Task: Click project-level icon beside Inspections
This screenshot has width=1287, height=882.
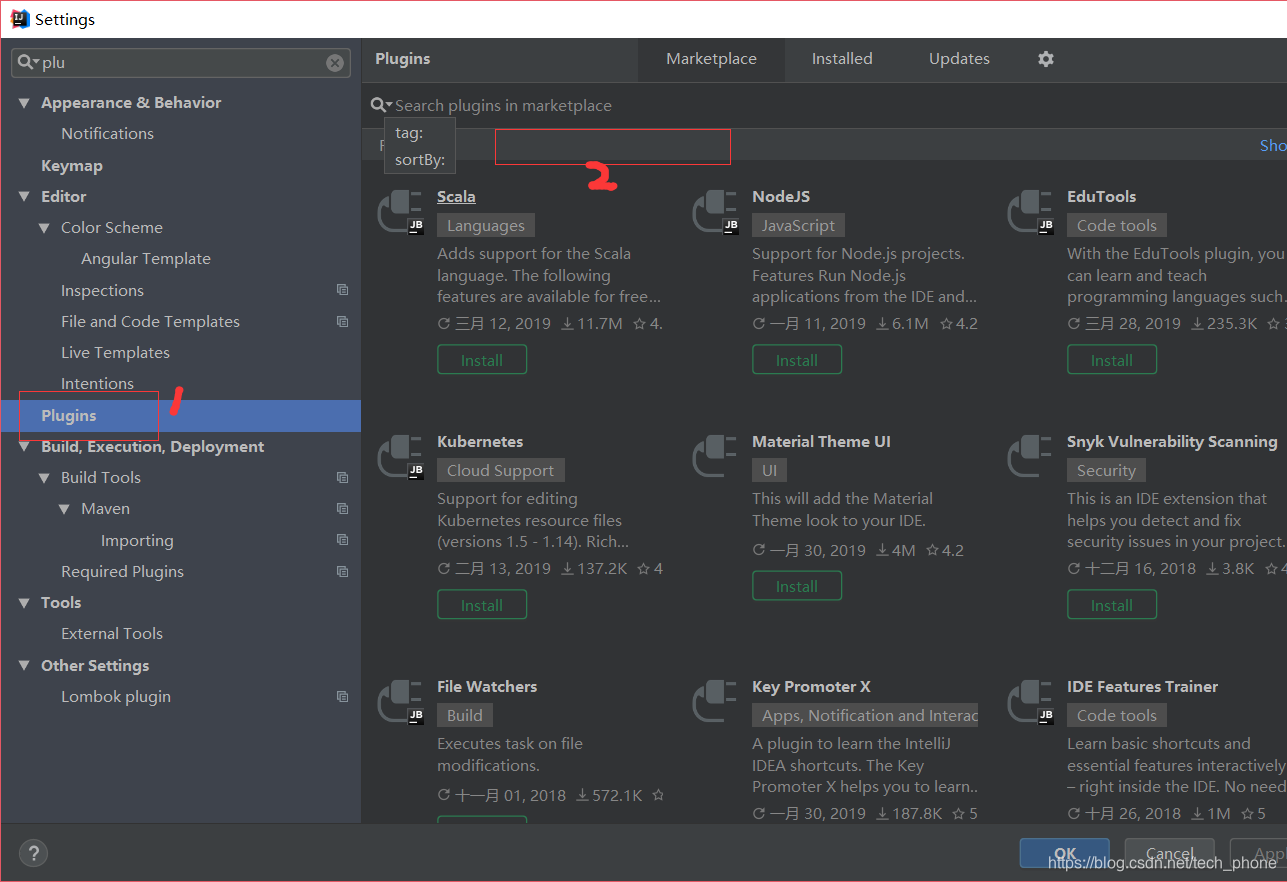Action: point(343,290)
